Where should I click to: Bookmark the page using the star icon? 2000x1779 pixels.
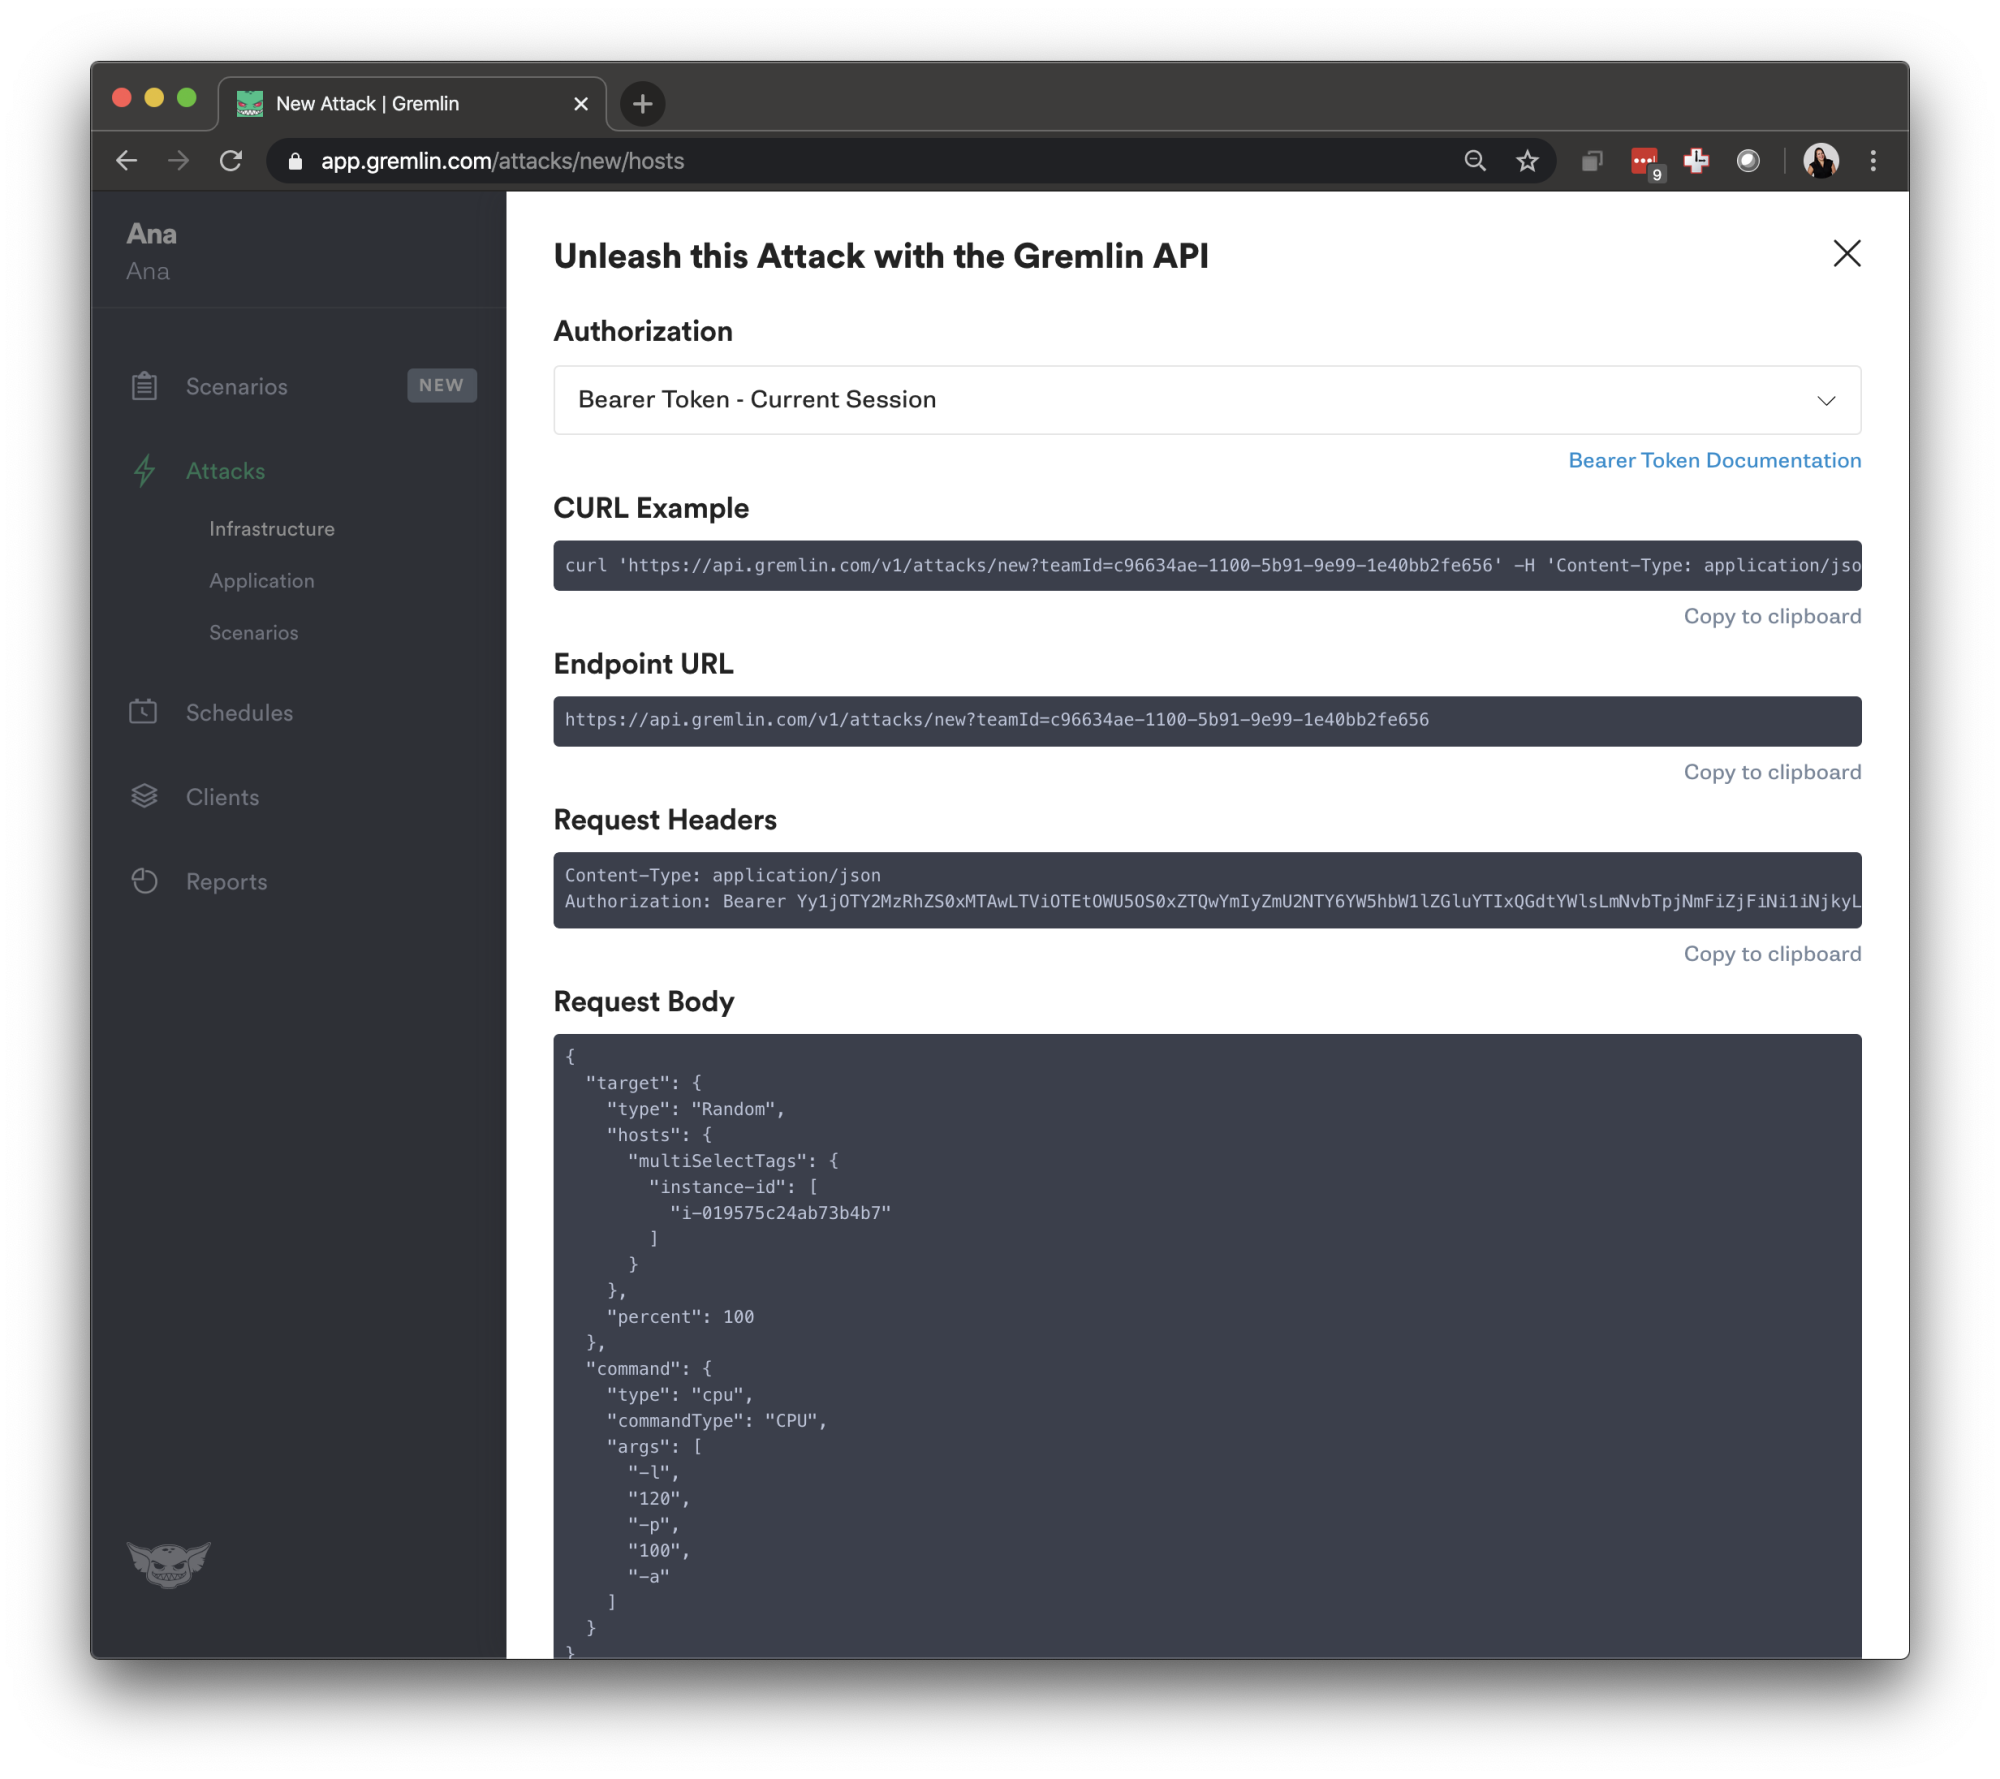coord(1527,160)
